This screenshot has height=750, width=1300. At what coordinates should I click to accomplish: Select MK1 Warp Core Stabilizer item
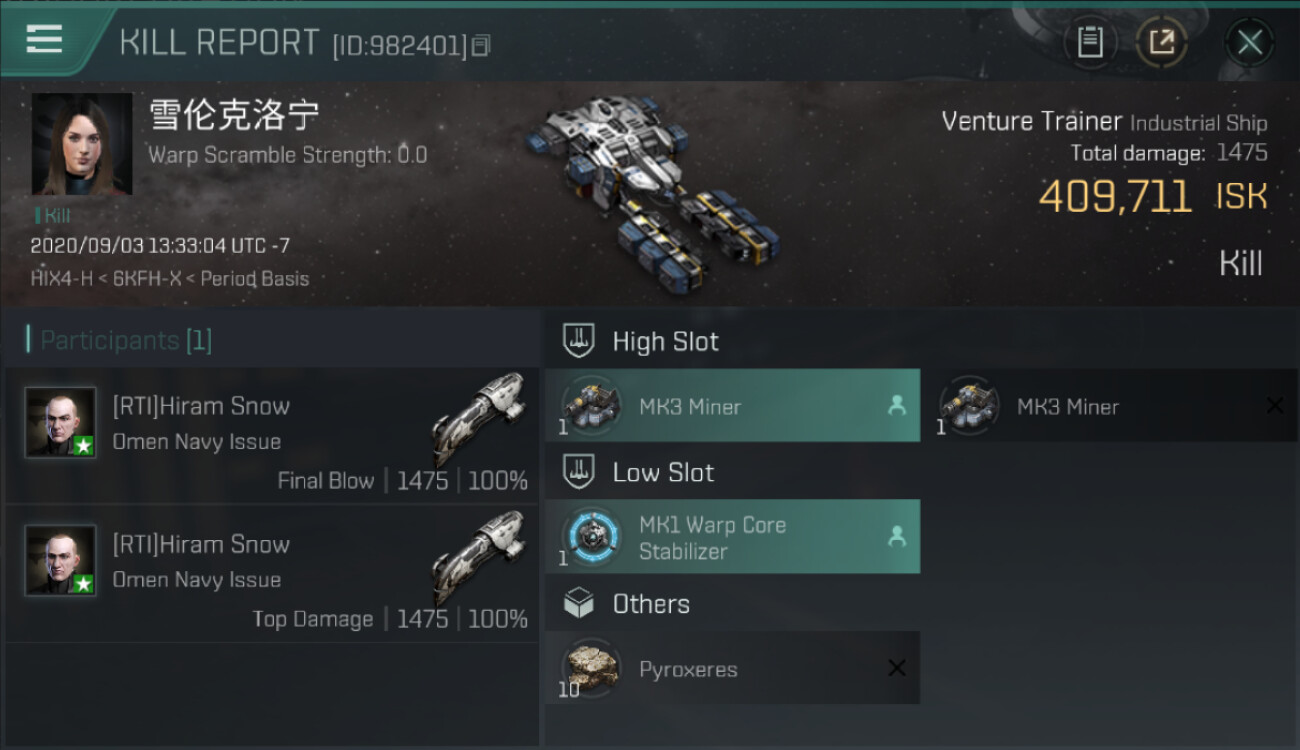732,537
